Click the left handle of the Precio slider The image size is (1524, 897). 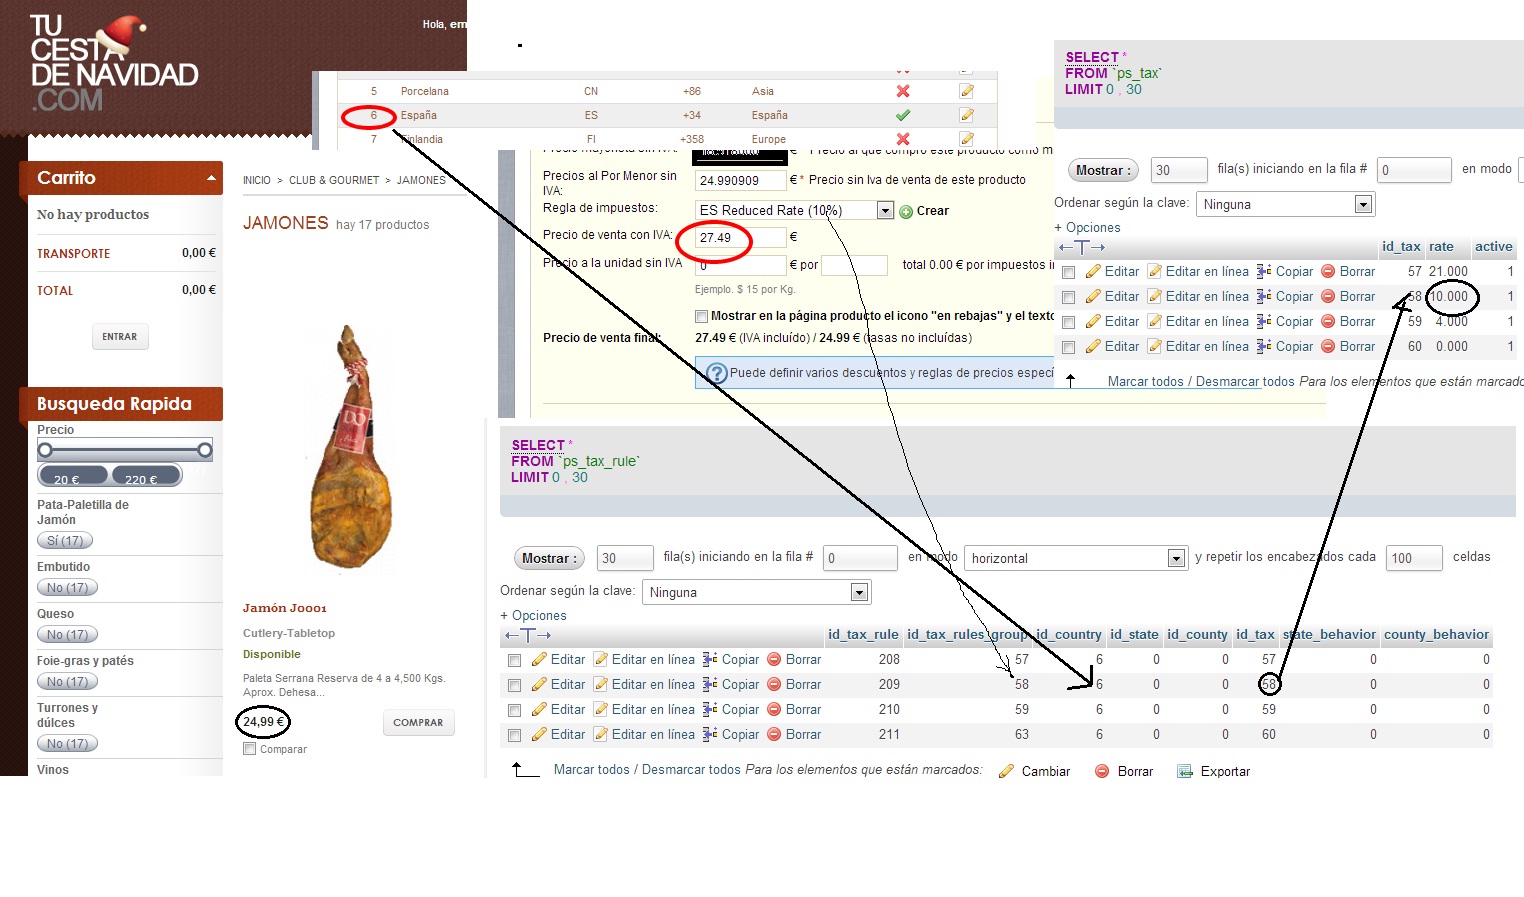tap(45, 450)
